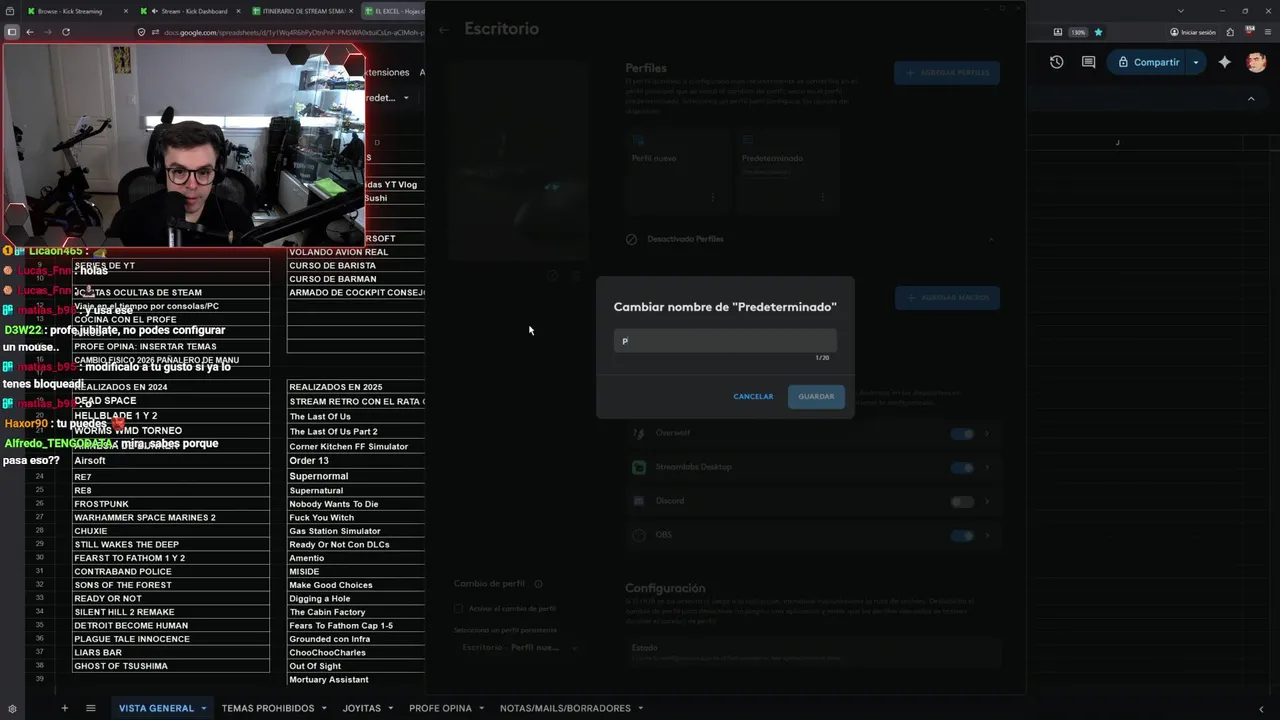Toggle the OBS integration switch
The height and width of the screenshot is (720, 1280).
coord(962,536)
